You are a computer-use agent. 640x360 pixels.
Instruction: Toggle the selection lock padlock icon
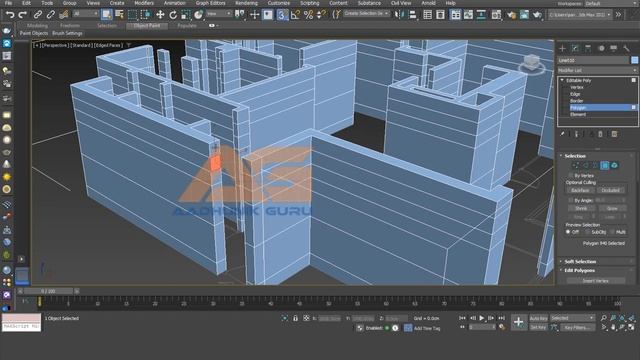pyautogui.click(x=295, y=318)
